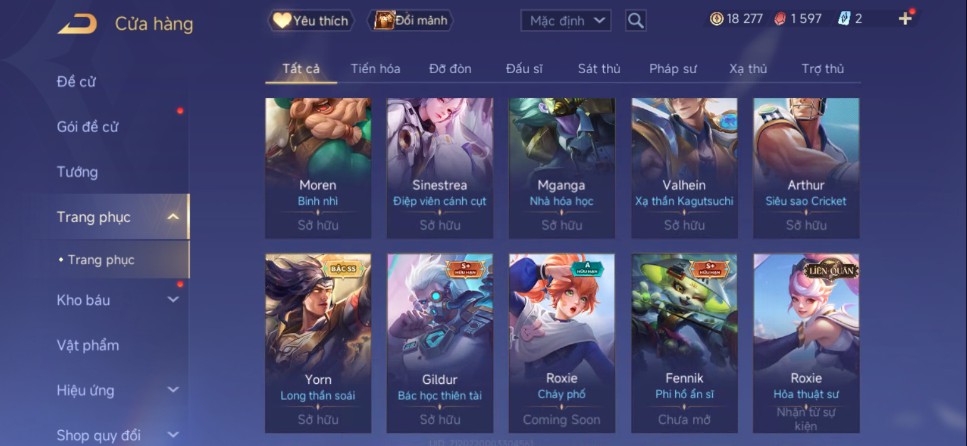Select the Tiến hóa category tab
The width and height of the screenshot is (967, 446).
376,68
